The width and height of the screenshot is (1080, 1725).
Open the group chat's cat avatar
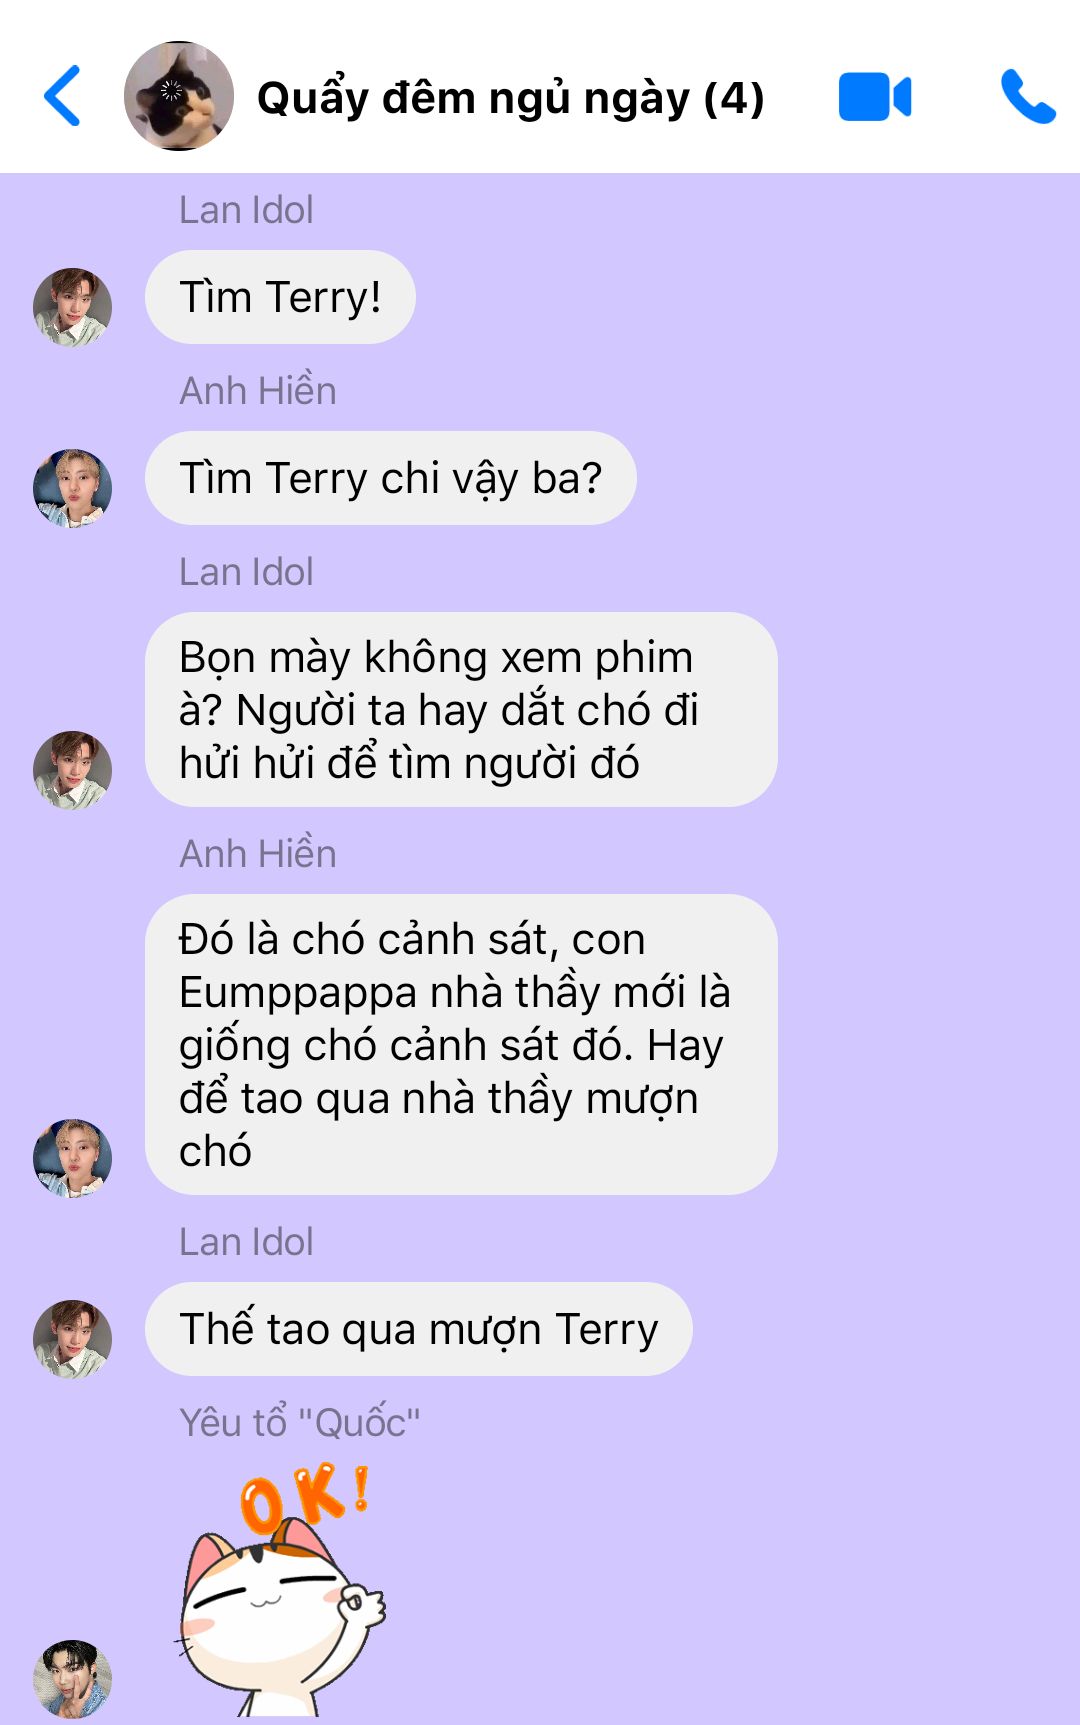click(x=179, y=96)
